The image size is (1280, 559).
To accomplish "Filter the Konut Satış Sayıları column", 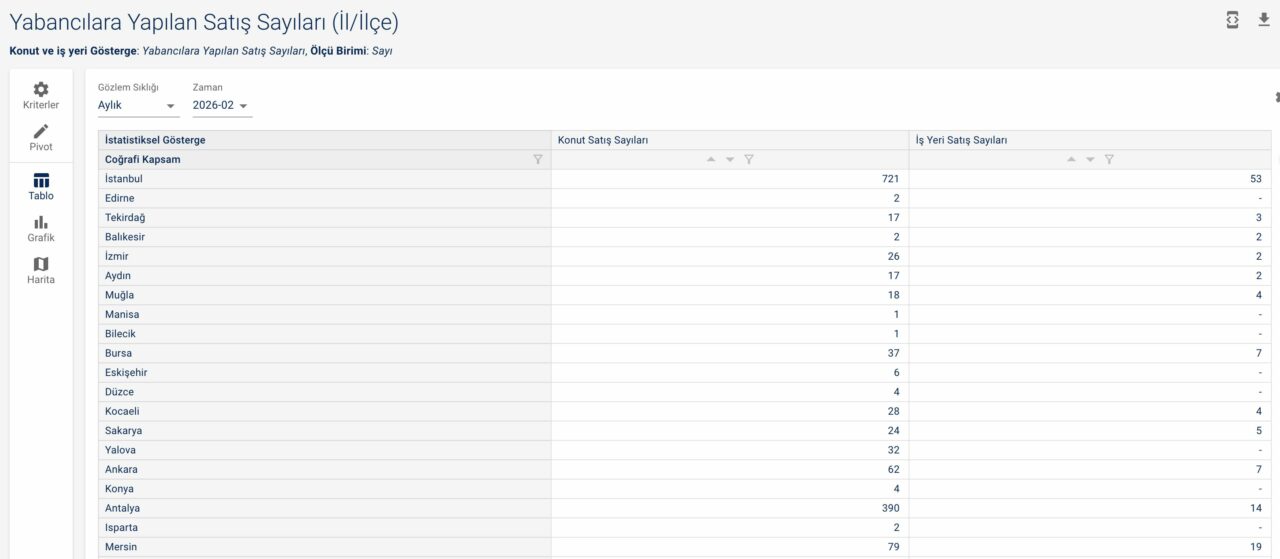I will click(x=749, y=159).
